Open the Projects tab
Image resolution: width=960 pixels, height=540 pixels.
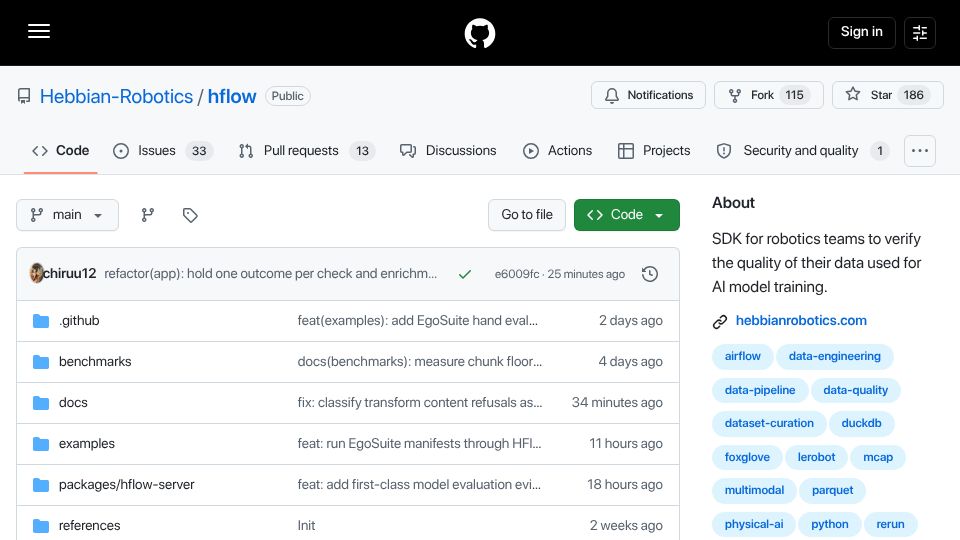[654, 151]
